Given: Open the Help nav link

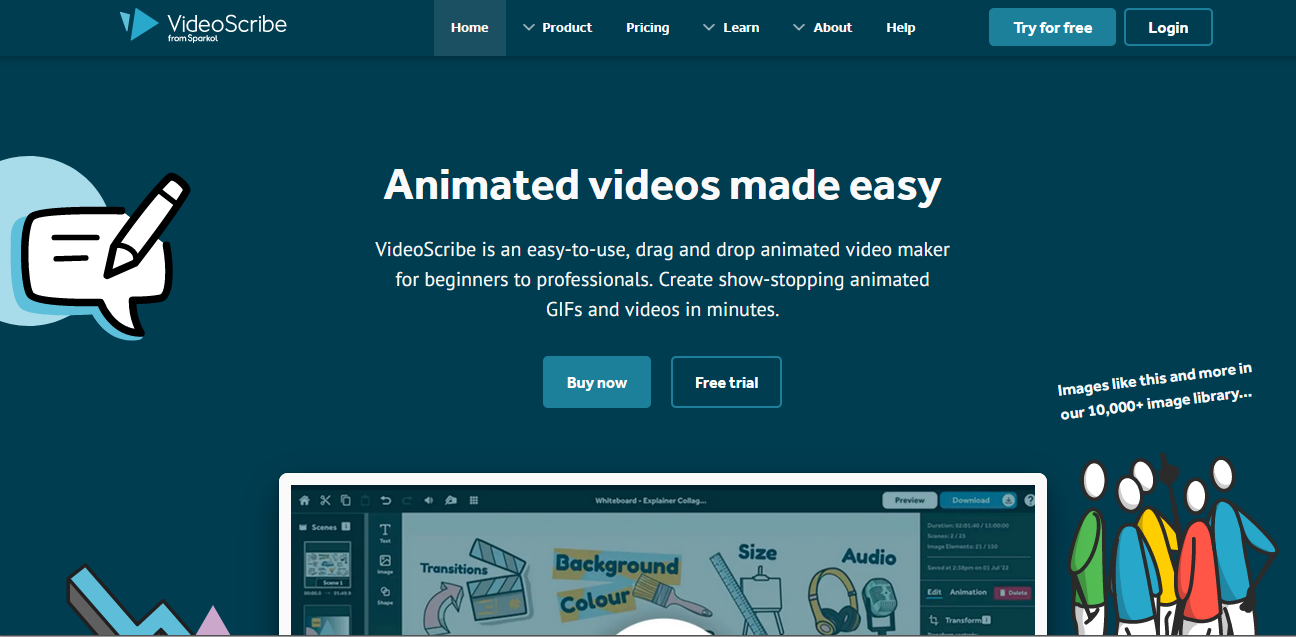Looking at the screenshot, I should 901,28.
